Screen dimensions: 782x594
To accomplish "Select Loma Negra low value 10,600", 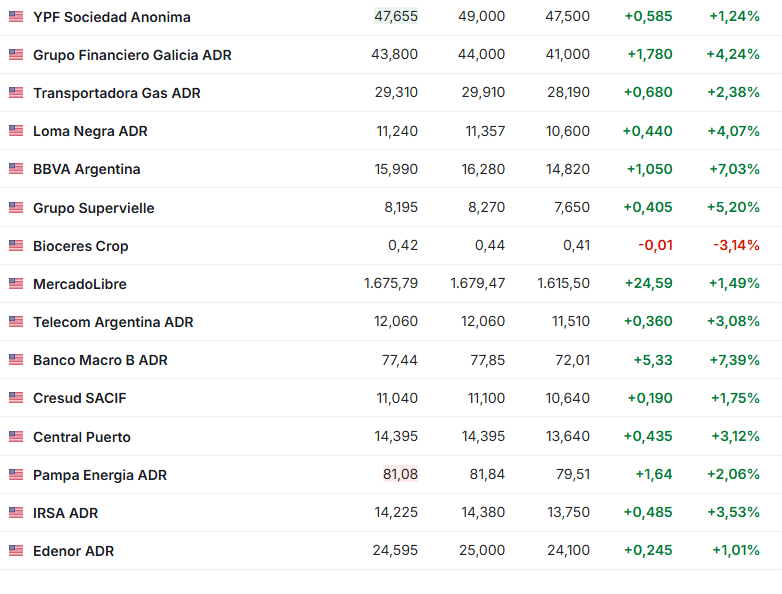I will point(568,131).
